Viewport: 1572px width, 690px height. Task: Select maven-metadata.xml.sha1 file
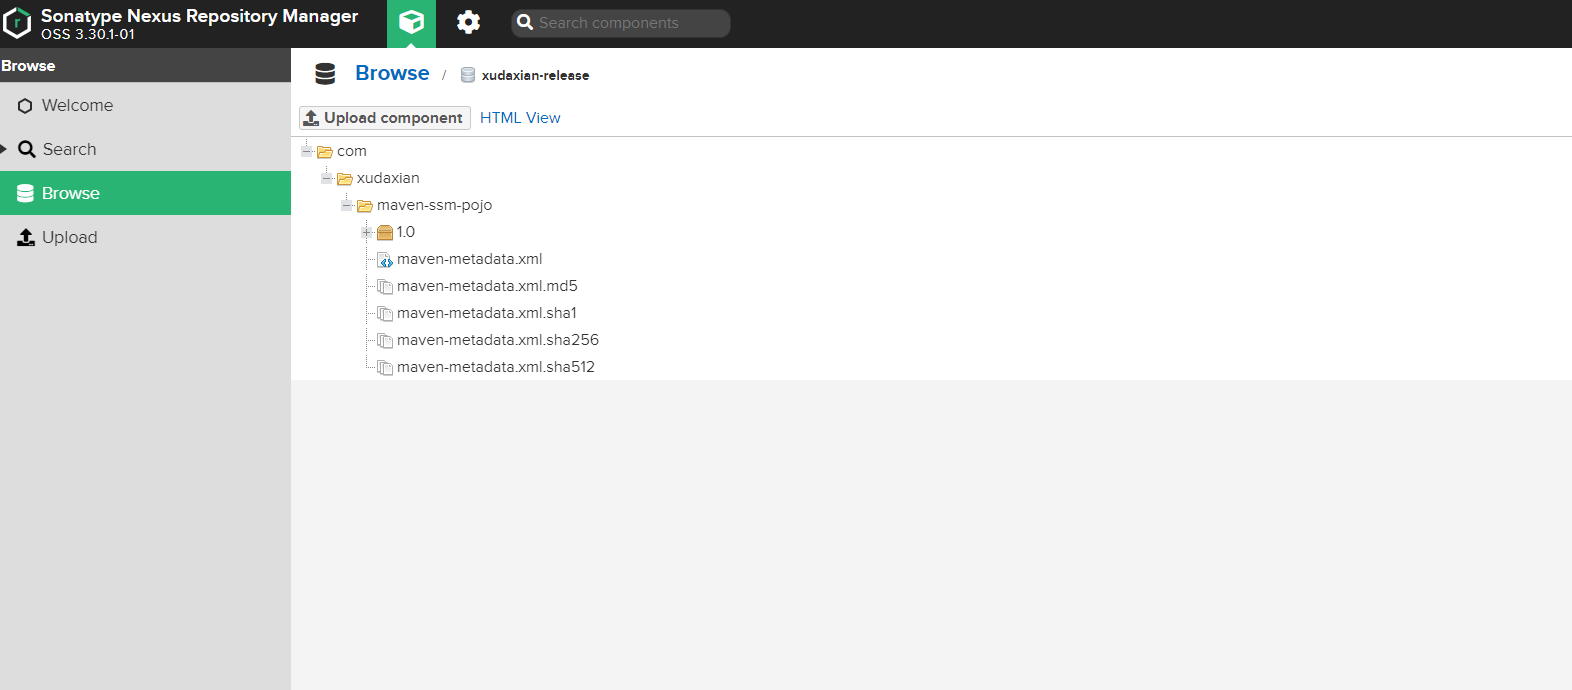[x=487, y=313]
